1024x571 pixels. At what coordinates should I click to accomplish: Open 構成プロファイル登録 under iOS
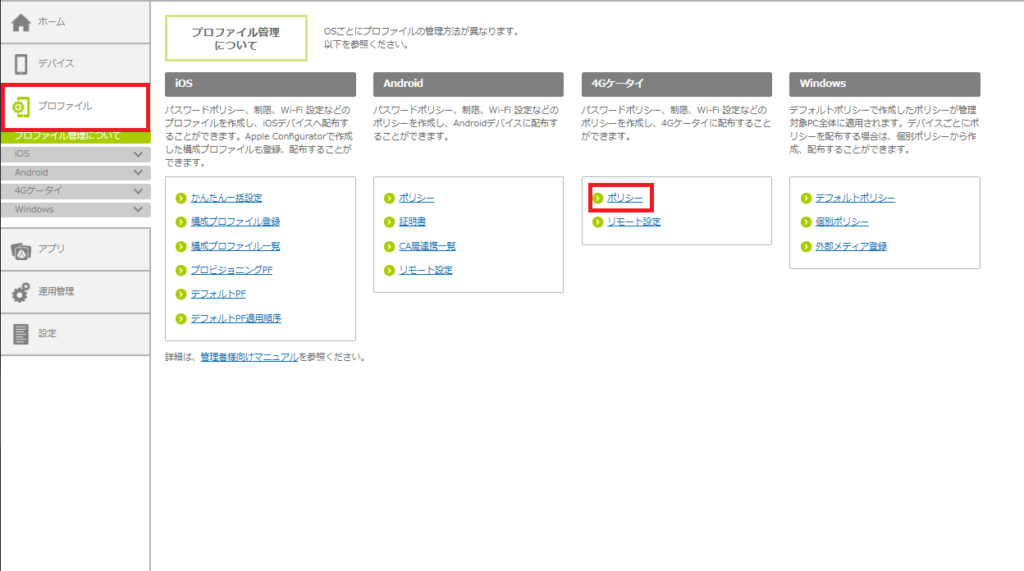coord(236,222)
